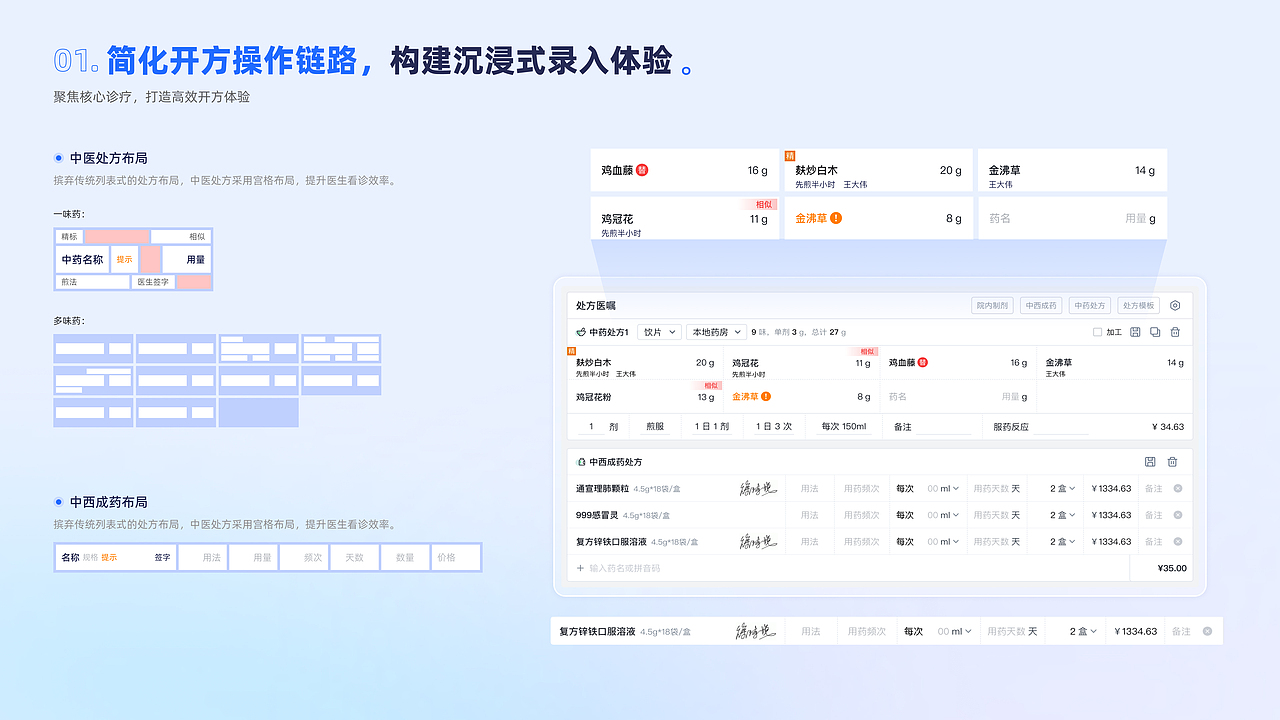Image resolution: width=1280 pixels, height=720 pixels.
Task: Delete the 中西成药处方 section using its trash icon
Action: 1172,461
